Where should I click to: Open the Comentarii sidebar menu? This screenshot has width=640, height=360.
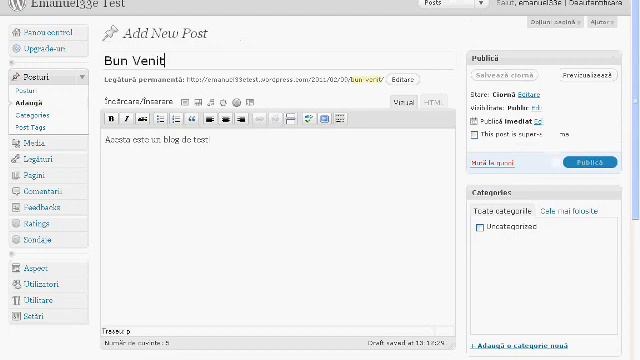coord(48,191)
